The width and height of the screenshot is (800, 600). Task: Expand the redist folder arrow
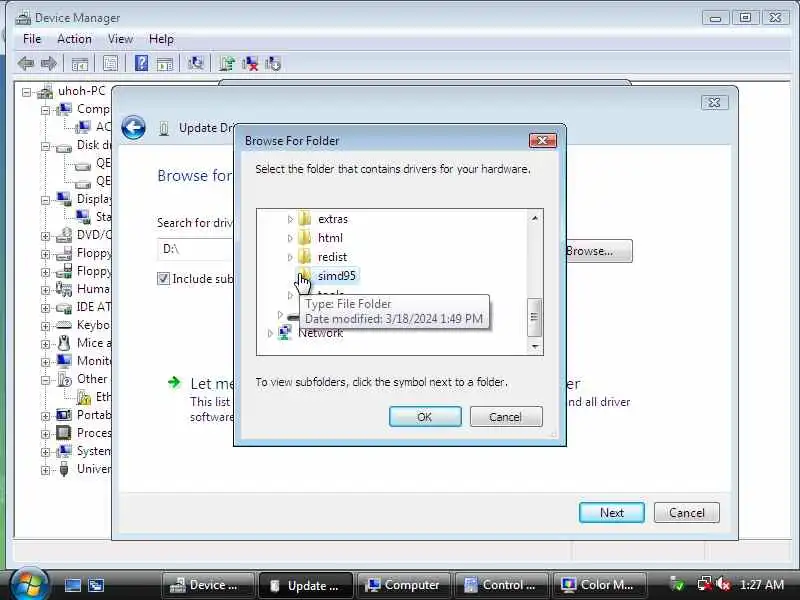(x=290, y=257)
